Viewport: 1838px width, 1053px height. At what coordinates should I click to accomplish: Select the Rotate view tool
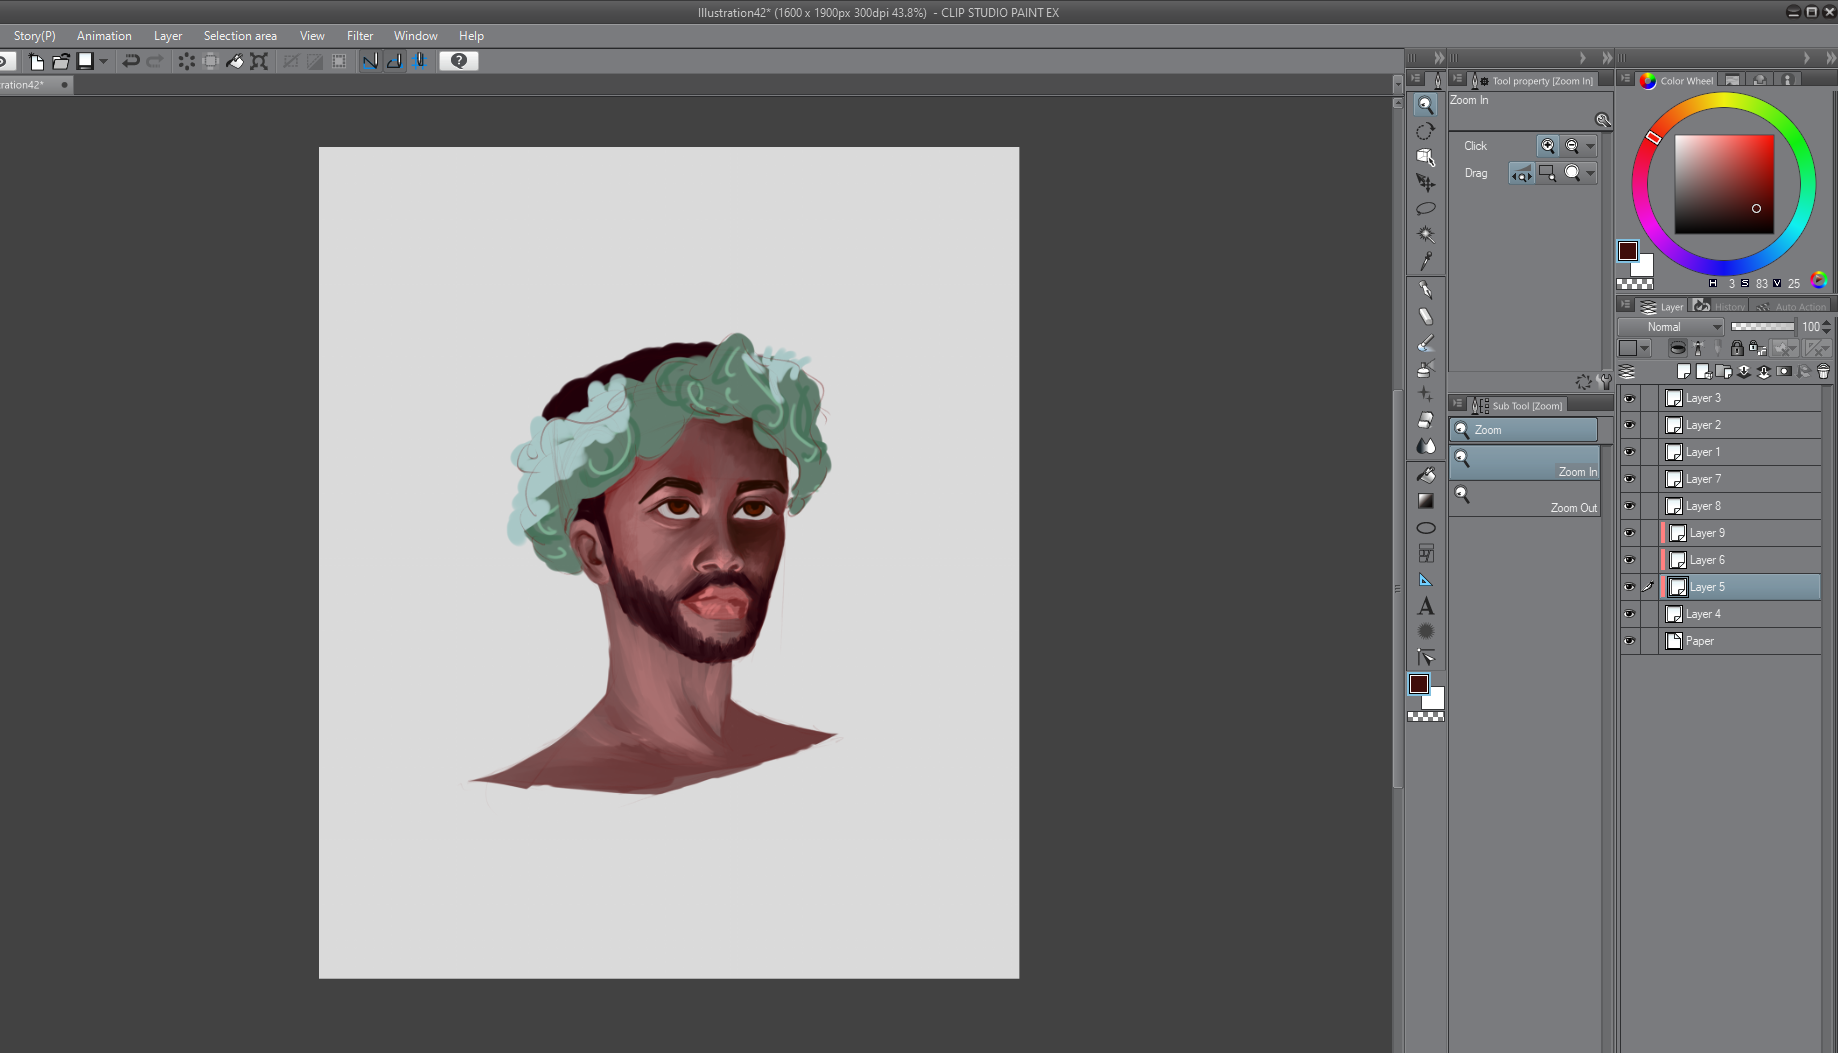1425,131
